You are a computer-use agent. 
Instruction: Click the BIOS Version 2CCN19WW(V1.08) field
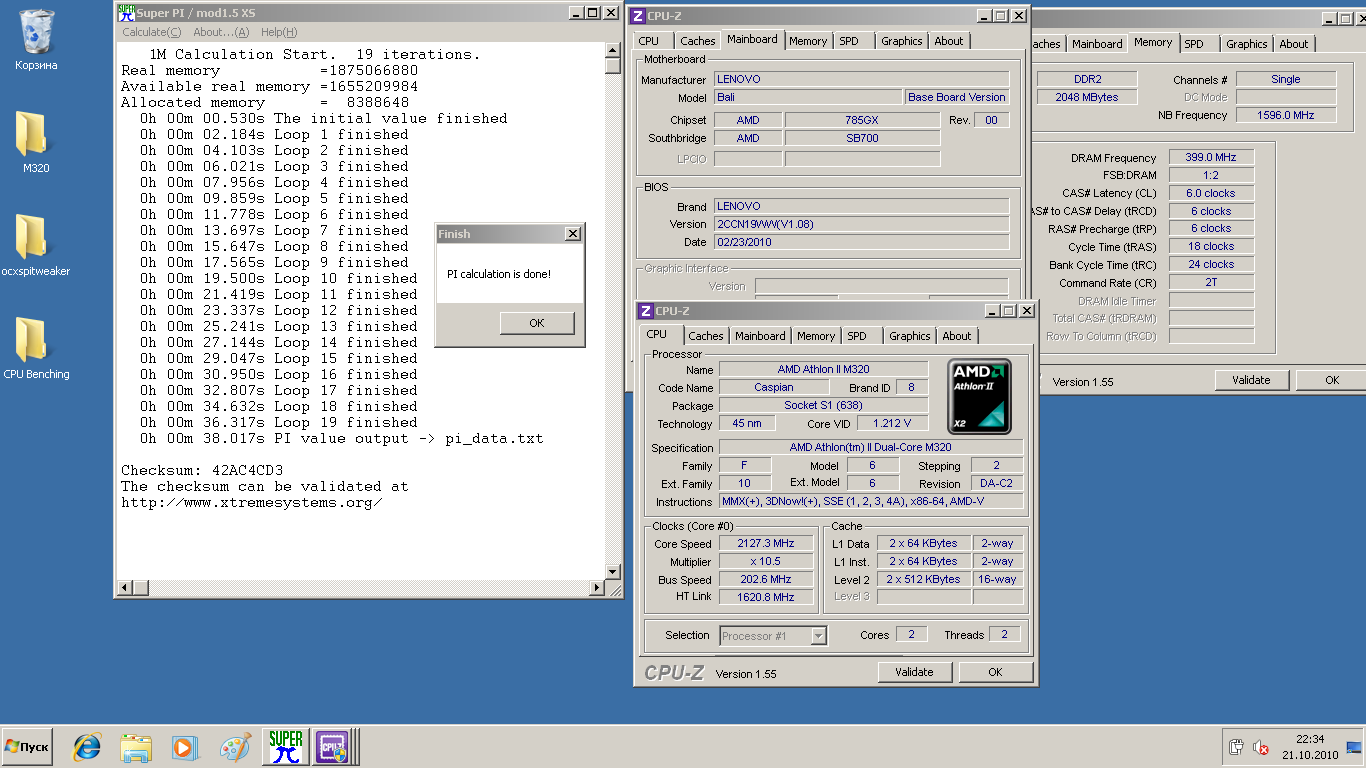tap(861, 224)
